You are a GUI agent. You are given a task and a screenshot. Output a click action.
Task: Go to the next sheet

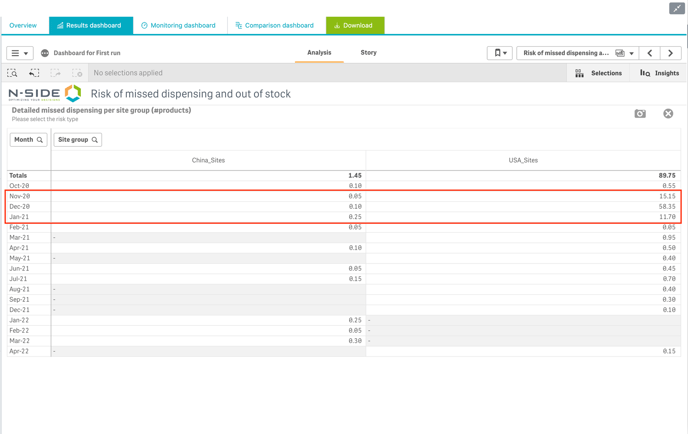[670, 53]
